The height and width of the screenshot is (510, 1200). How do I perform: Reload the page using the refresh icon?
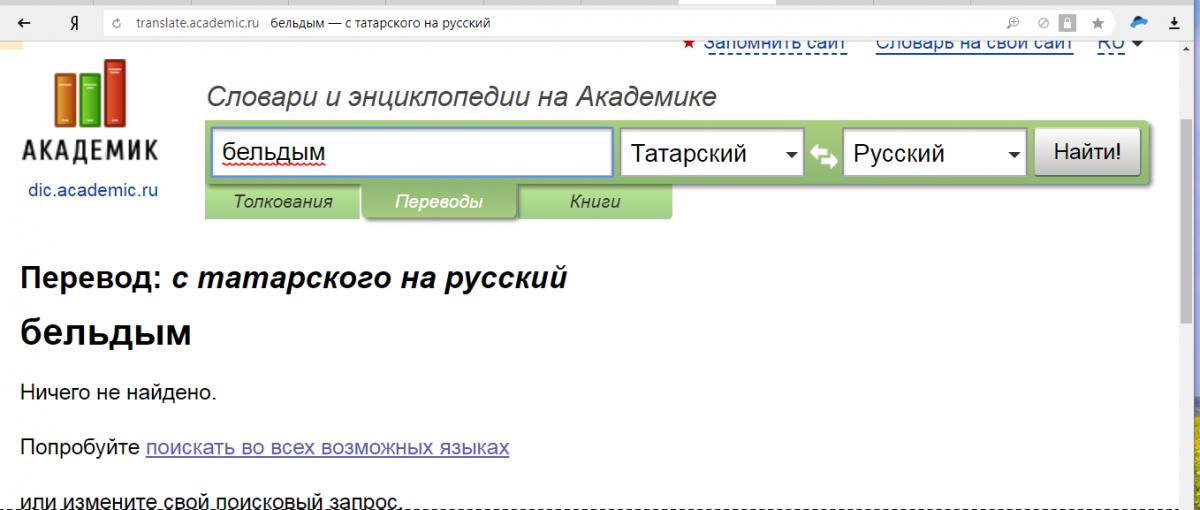click(x=117, y=22)
